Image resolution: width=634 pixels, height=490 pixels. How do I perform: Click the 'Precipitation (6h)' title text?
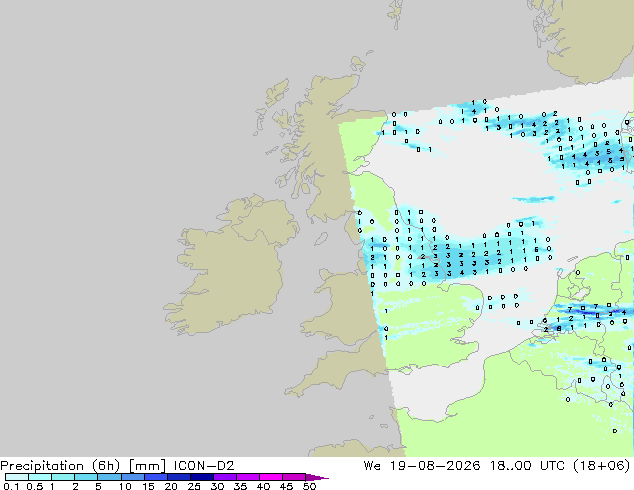pyautogui.click(x=60, y=466)
